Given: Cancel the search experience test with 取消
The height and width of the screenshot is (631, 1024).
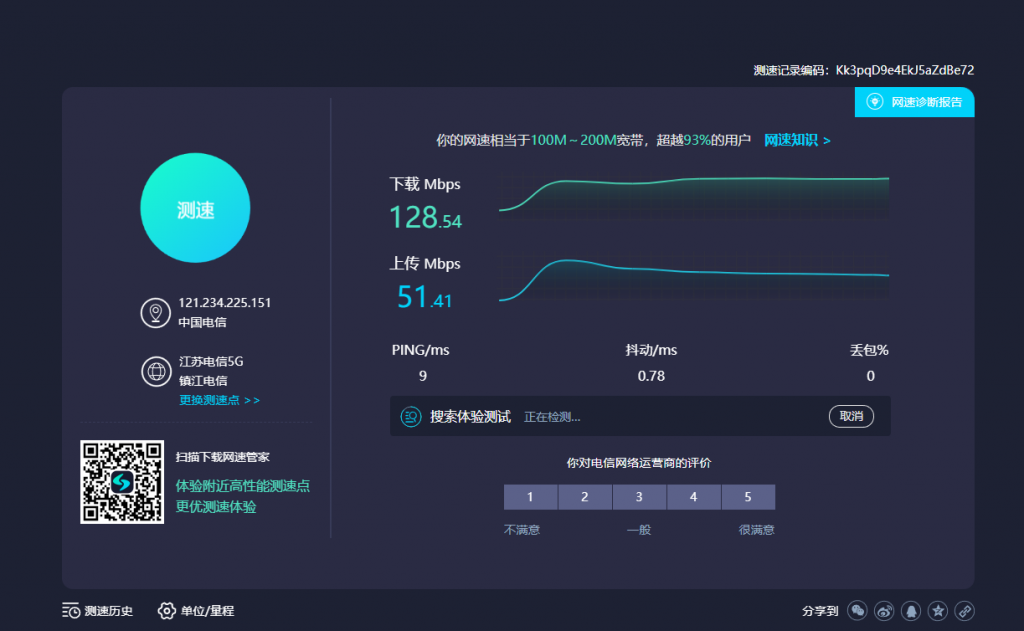Looking at the screenshot, I should [x=851, y=416].
